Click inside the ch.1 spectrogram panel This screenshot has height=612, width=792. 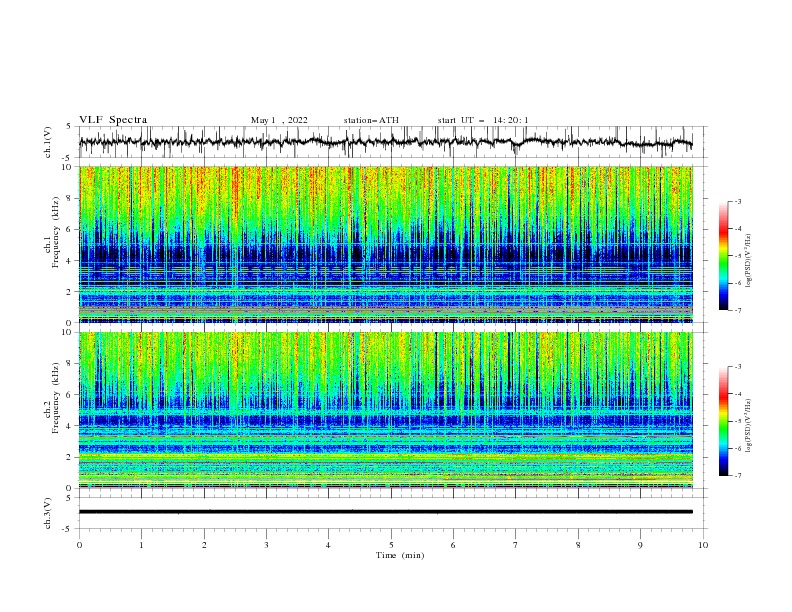[386, 244]
